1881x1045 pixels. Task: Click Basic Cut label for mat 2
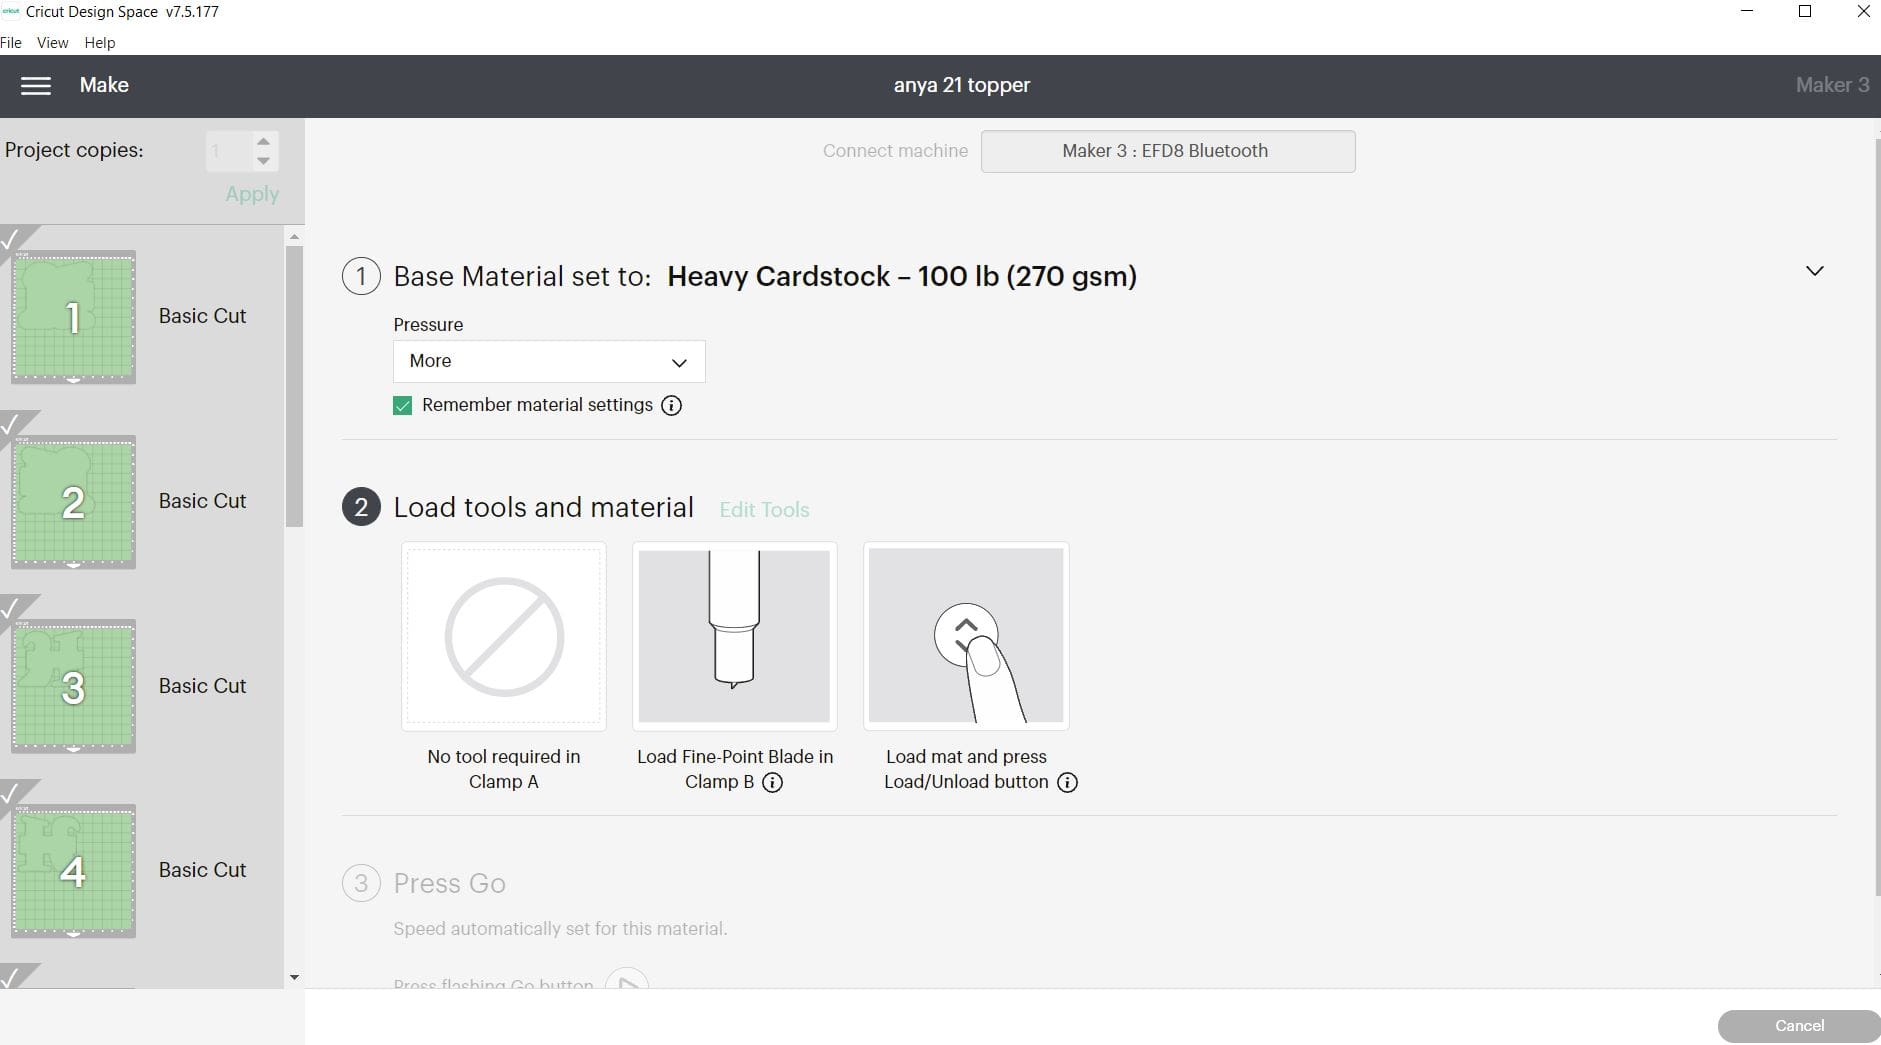click(x=202, y=501)
